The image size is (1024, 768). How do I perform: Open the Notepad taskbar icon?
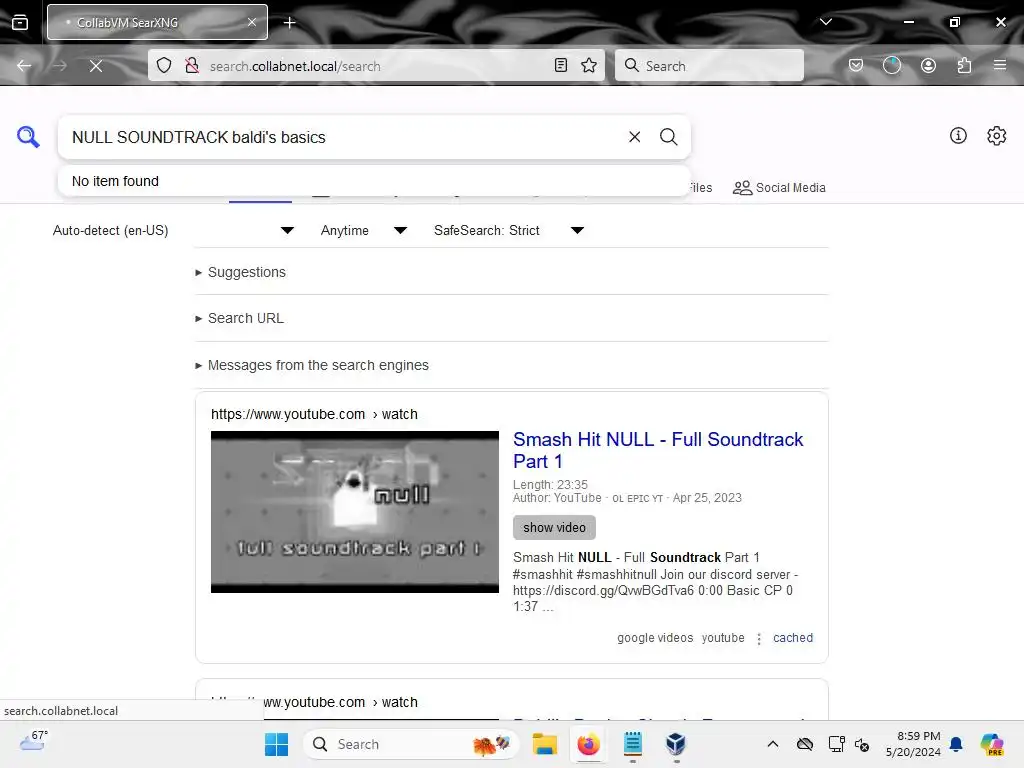(632, 744)
